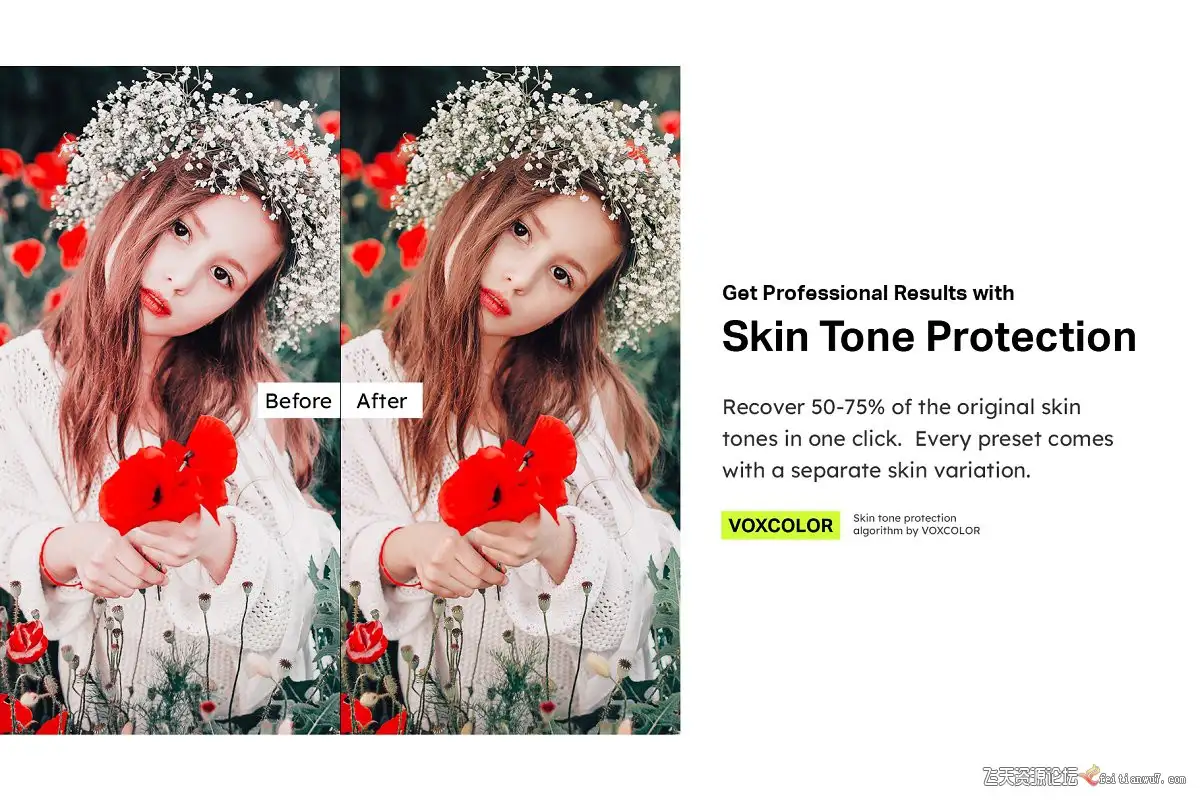Click the green VOXCOLOR logo badge
Viewport: 1200px width, 800px height.
780,525
